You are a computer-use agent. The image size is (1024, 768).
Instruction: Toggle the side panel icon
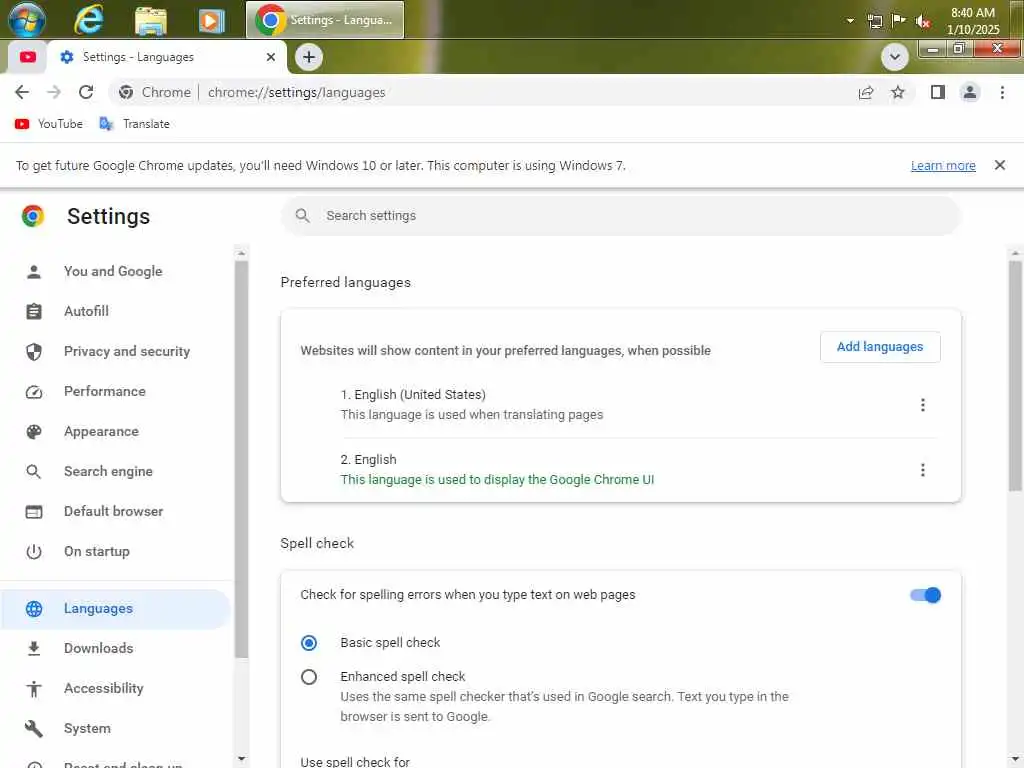tap(938, 92)
